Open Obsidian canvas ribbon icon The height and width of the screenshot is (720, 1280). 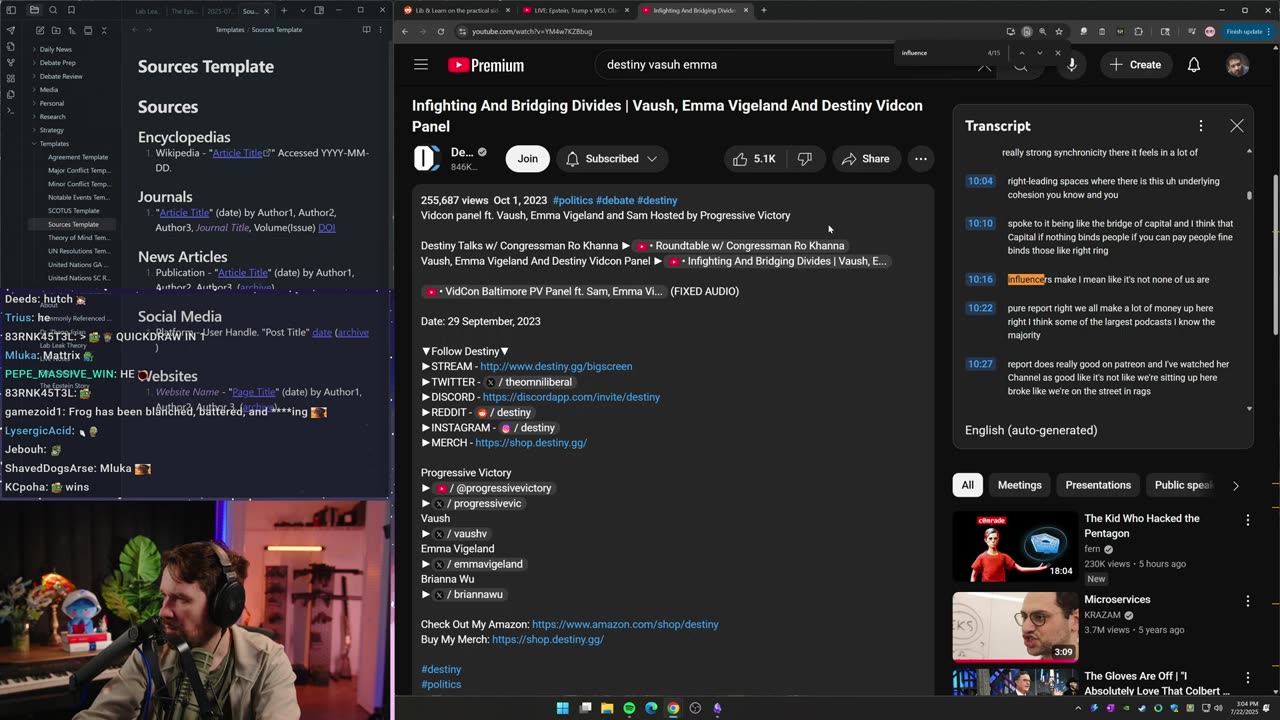(10, 78)
